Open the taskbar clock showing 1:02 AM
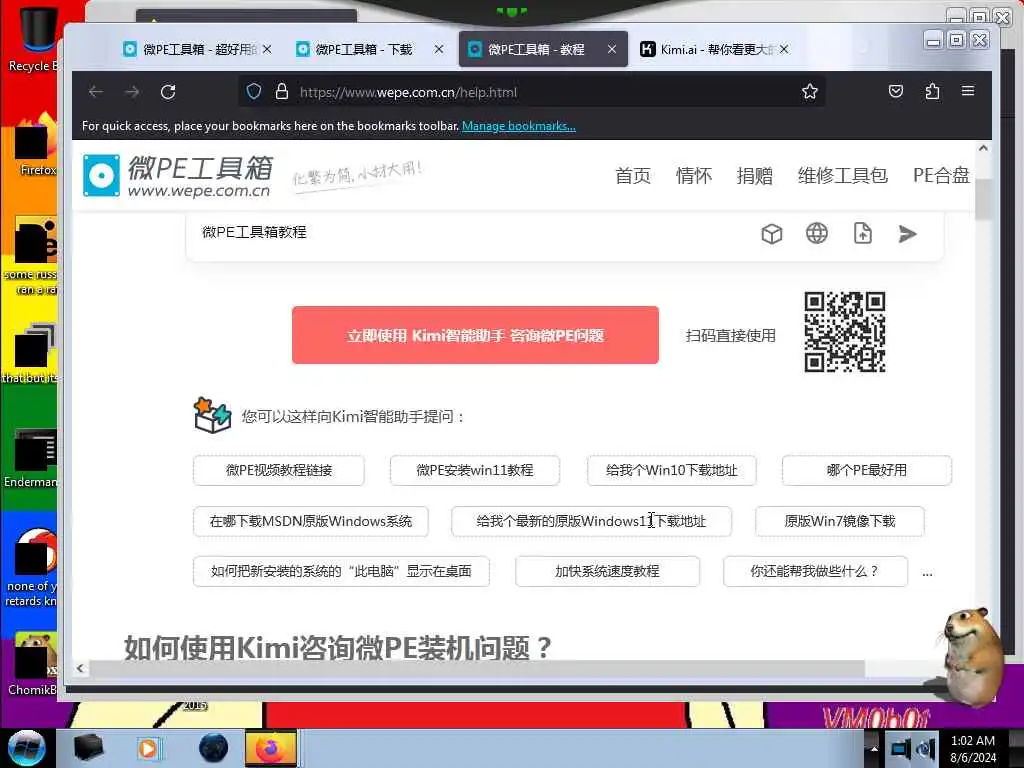This screenshot has width=1024, height=768. (x=973, y=748)
